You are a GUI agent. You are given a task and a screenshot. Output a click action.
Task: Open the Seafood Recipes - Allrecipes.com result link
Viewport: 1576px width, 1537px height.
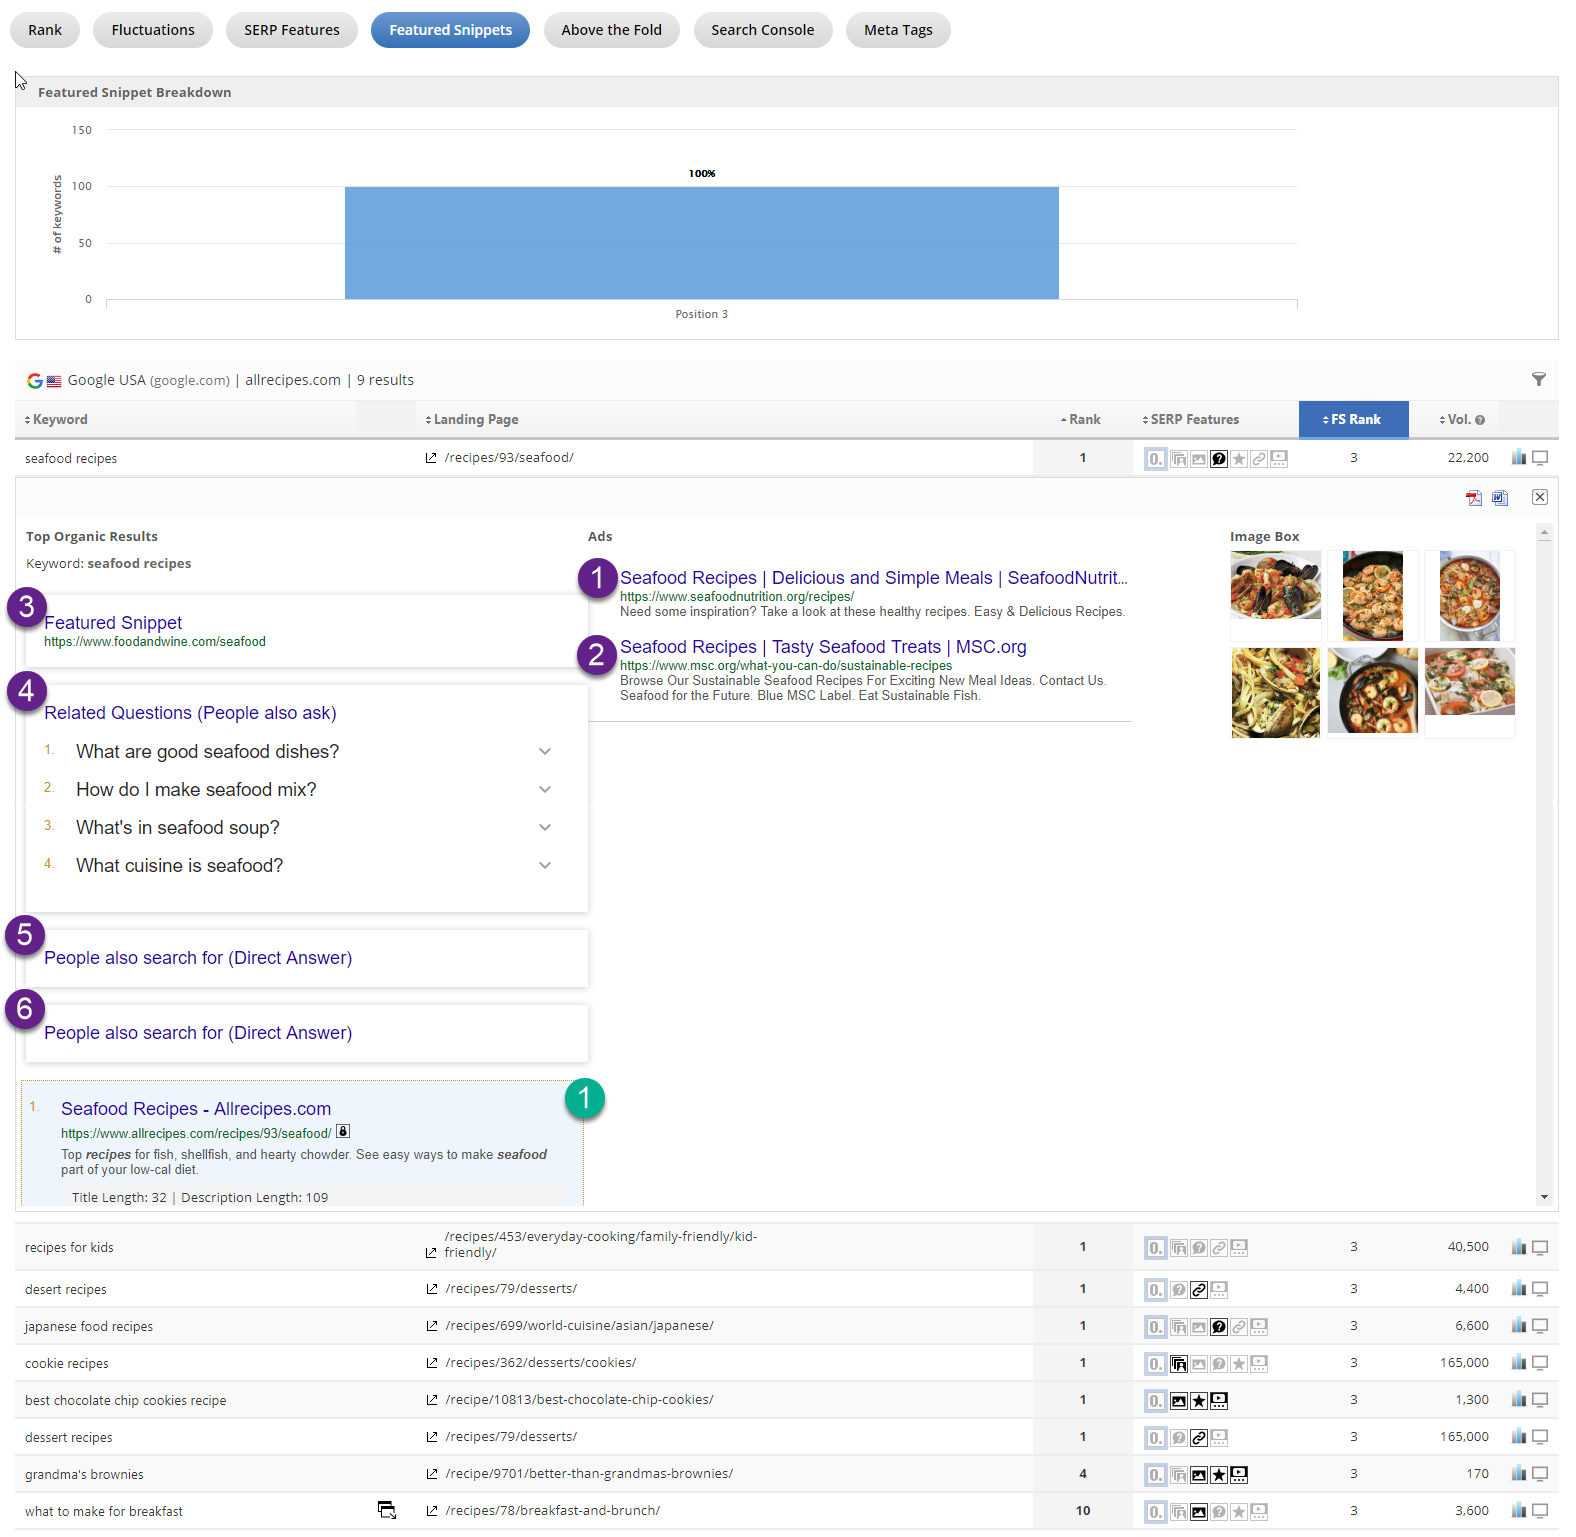tap(196, 1109)
